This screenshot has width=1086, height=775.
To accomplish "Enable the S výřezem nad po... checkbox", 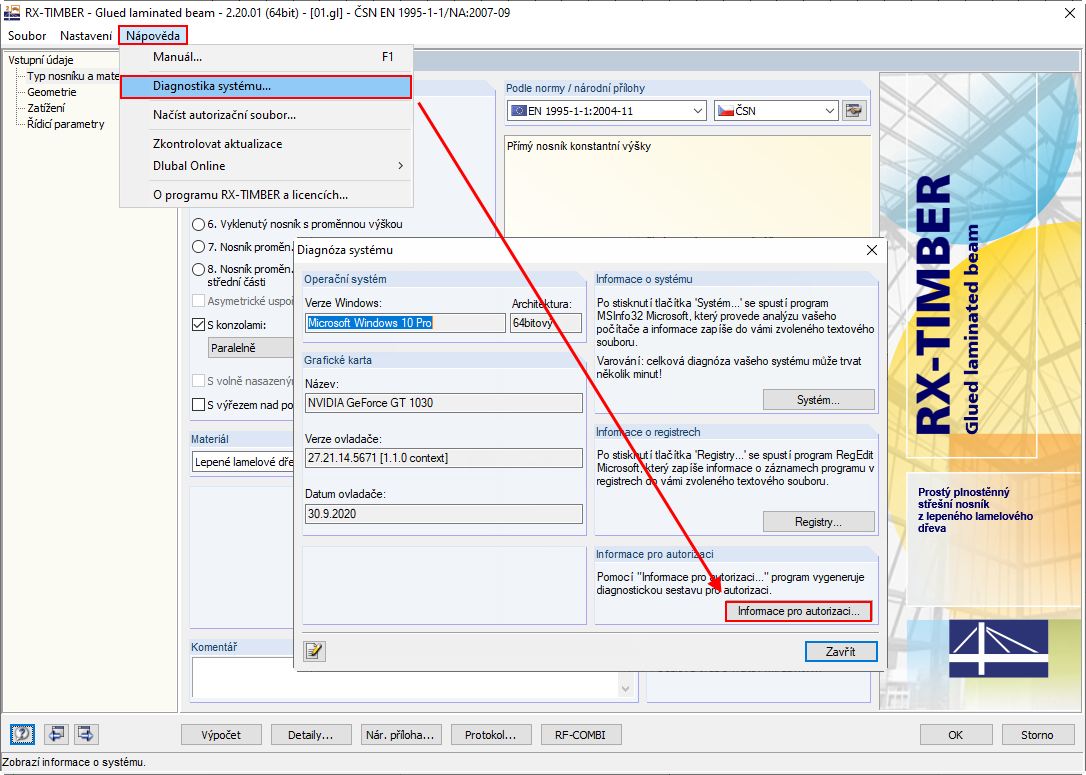I will 198,404.
